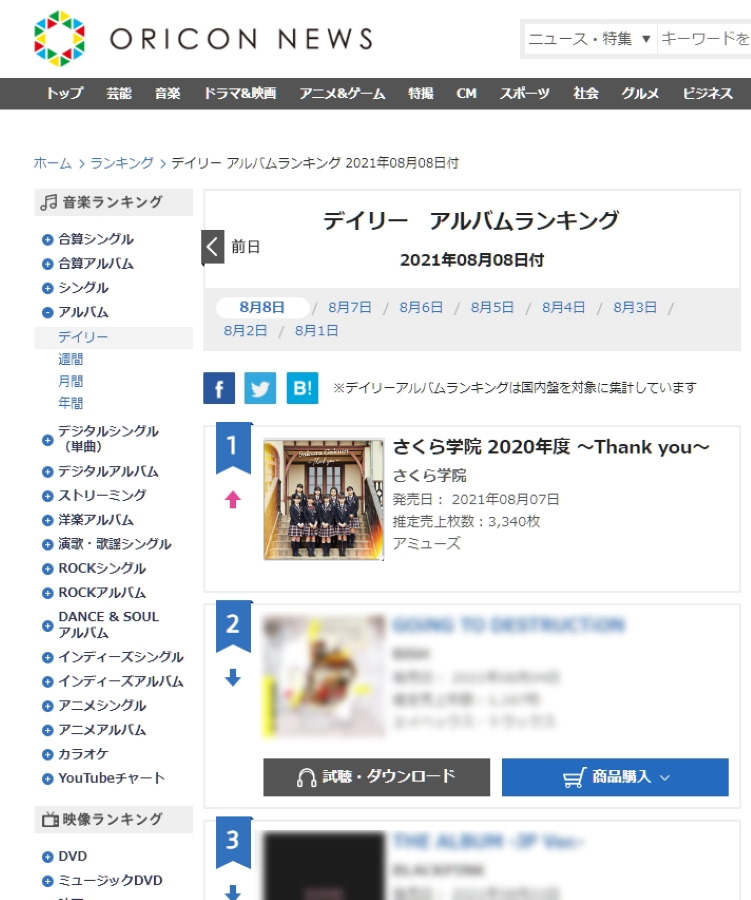Screen dimensions: 751x900
Task: Open the さくら学院 album cover thumbnail
Action: tap(323, 499)
